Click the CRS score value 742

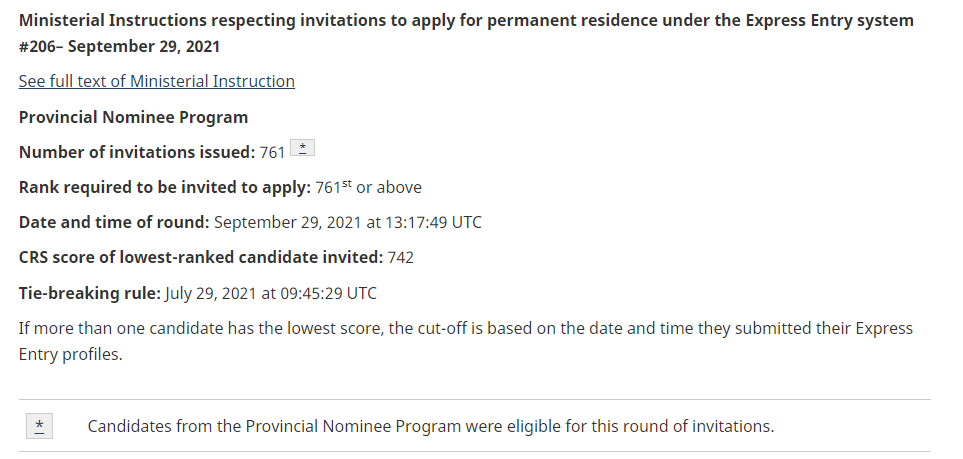[401, 257]
